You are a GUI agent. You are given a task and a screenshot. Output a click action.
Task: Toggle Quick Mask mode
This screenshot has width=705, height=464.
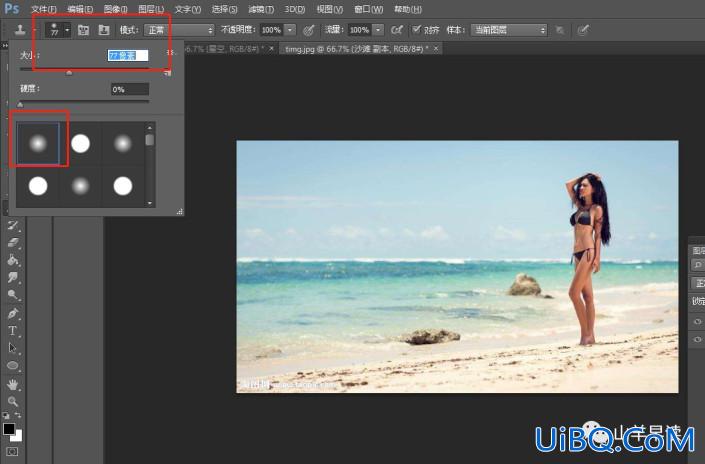tap(12, 451)
